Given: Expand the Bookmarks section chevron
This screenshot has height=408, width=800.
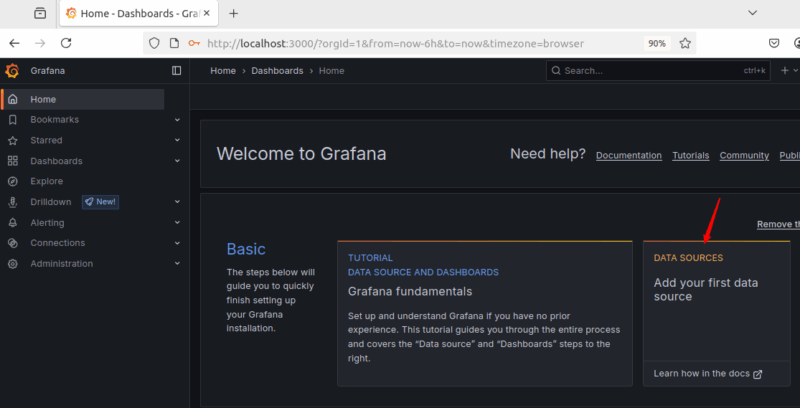Looking at the screenshot, I should (177, 120).
